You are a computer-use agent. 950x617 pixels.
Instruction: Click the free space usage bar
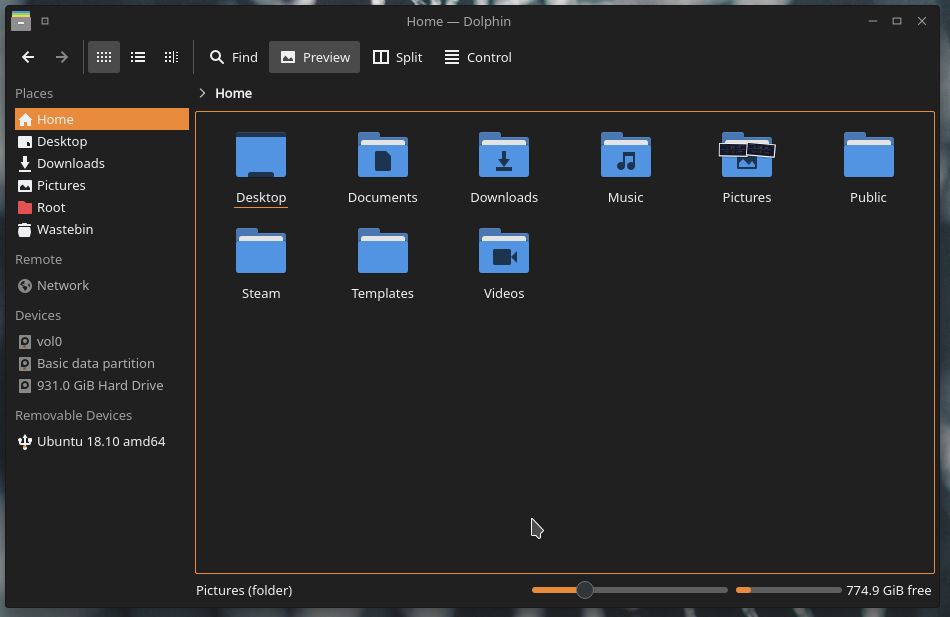788,590
